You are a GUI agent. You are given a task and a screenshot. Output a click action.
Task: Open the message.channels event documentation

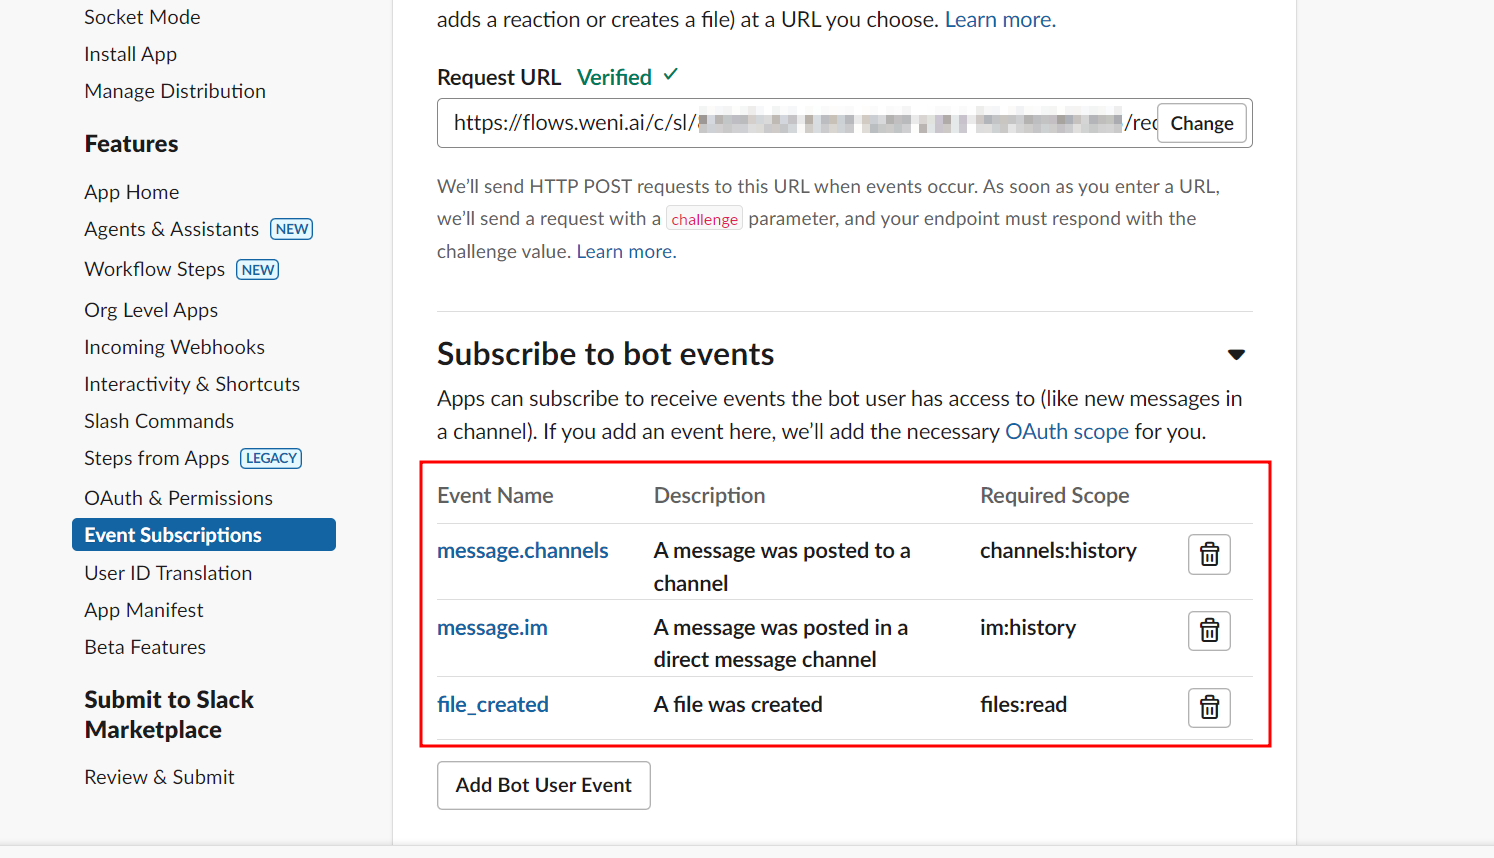pos(522,550)
